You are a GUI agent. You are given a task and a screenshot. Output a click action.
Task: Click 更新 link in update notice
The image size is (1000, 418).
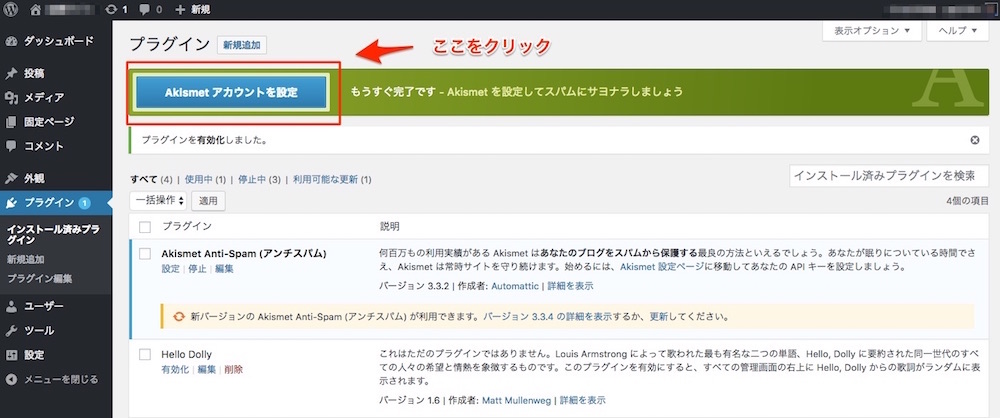[x=659, y=317]
